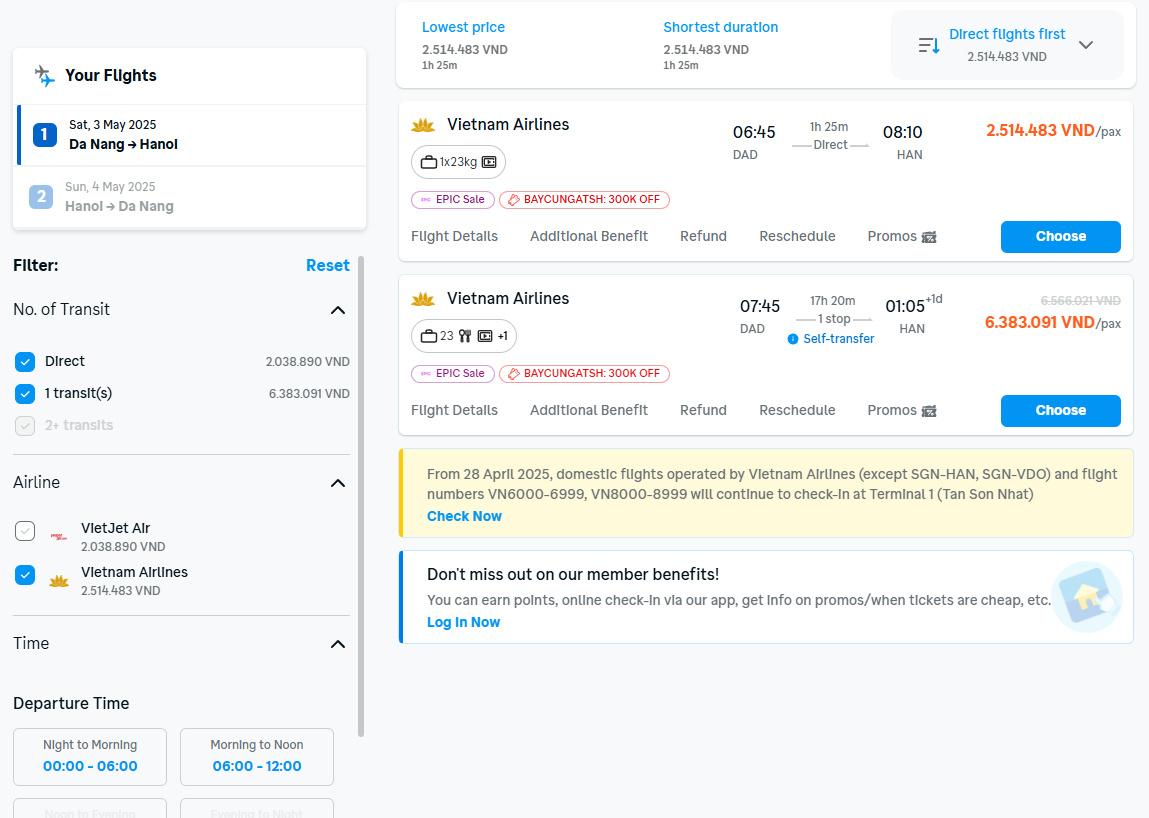Collapse the No. of Transit section
The height and width of the screenshot is (818, 1149).
click(338, 310)
